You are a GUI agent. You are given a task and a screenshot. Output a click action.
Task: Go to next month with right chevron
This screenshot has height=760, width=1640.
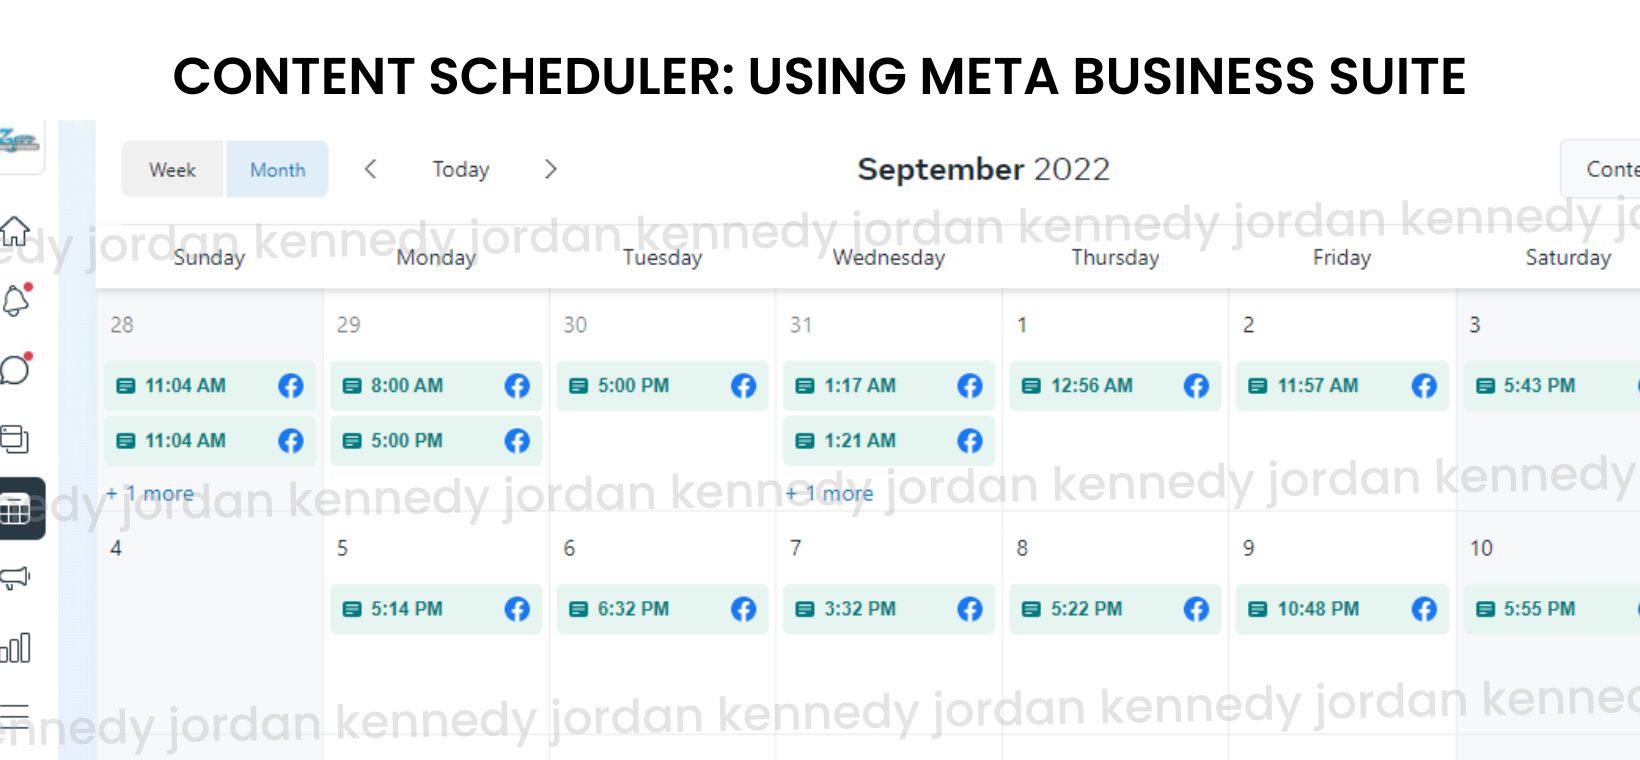click(x=550, y=169)
